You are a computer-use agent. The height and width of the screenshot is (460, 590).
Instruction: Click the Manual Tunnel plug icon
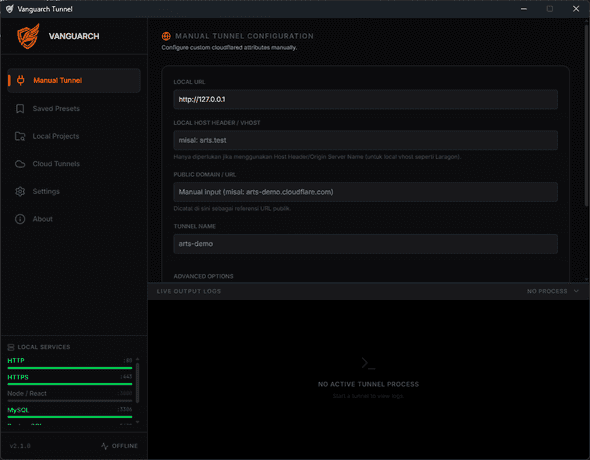click(x=21, y=80)
